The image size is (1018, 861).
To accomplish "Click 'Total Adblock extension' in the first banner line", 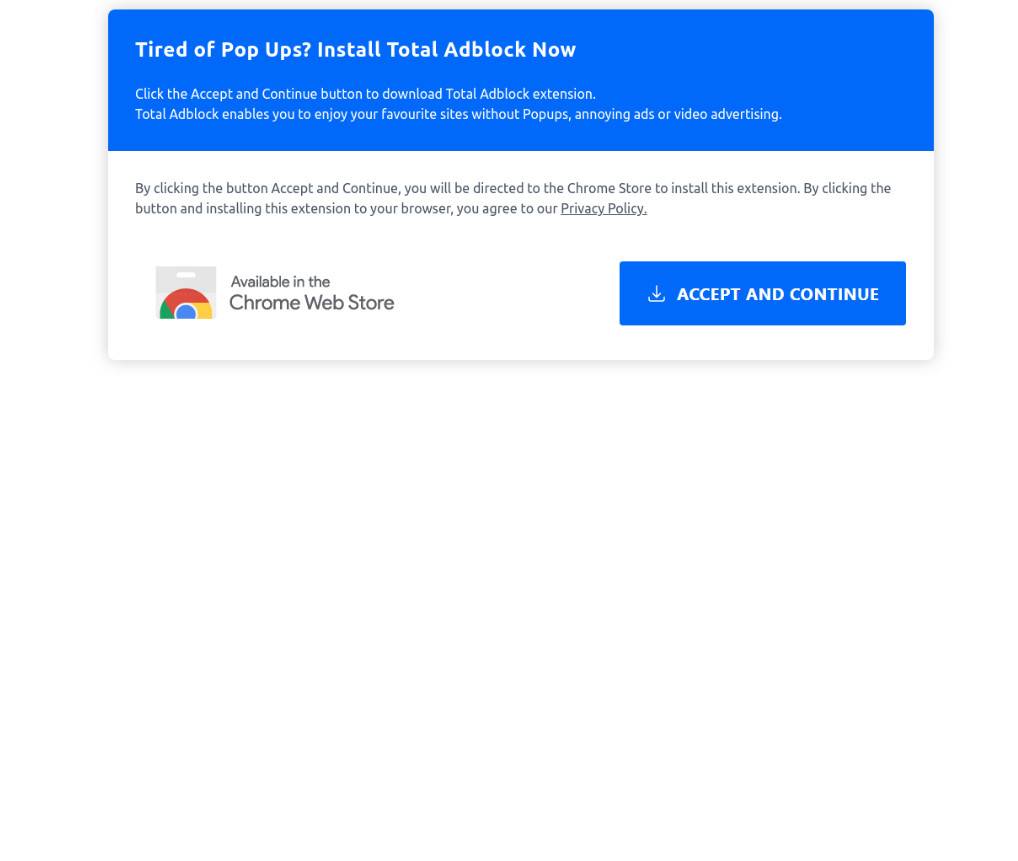I will click(x=520, y=94).
